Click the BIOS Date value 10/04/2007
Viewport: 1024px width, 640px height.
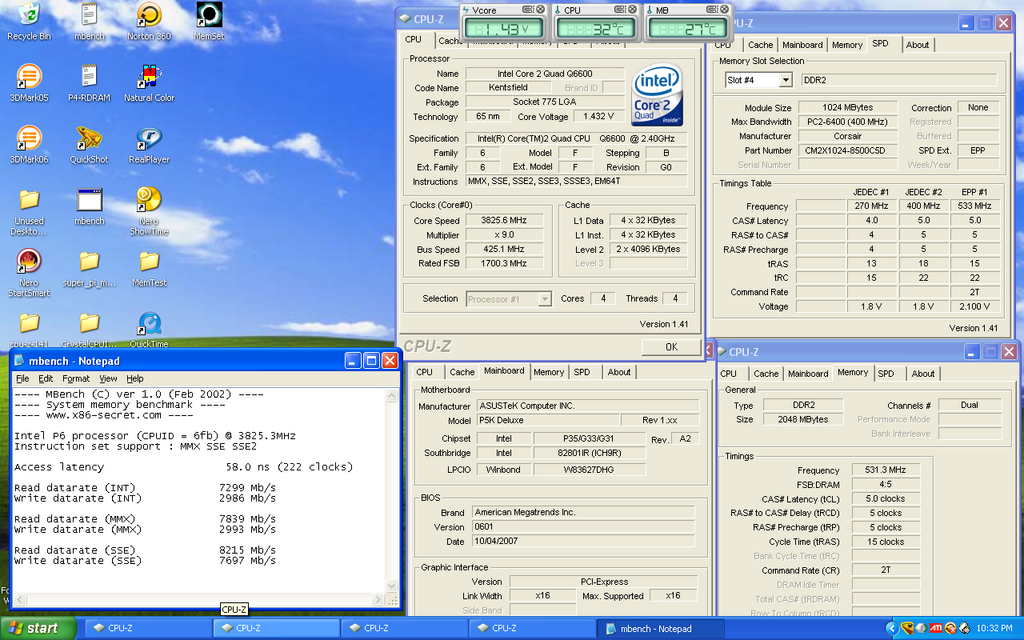point(583,541)
